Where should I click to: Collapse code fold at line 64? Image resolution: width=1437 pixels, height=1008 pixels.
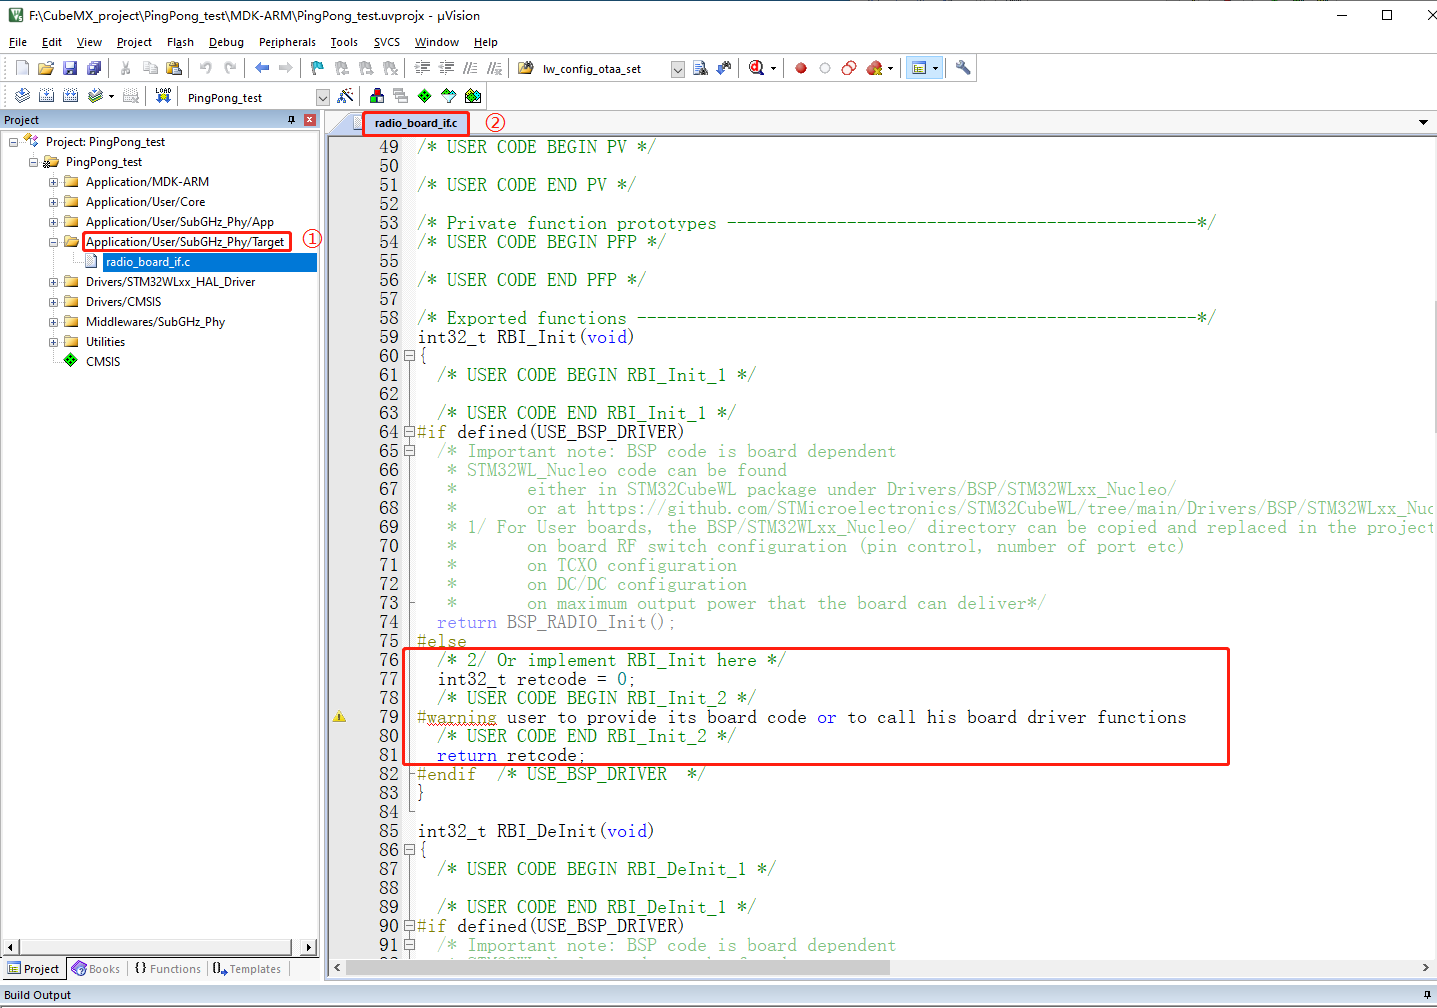click(409, 432)
